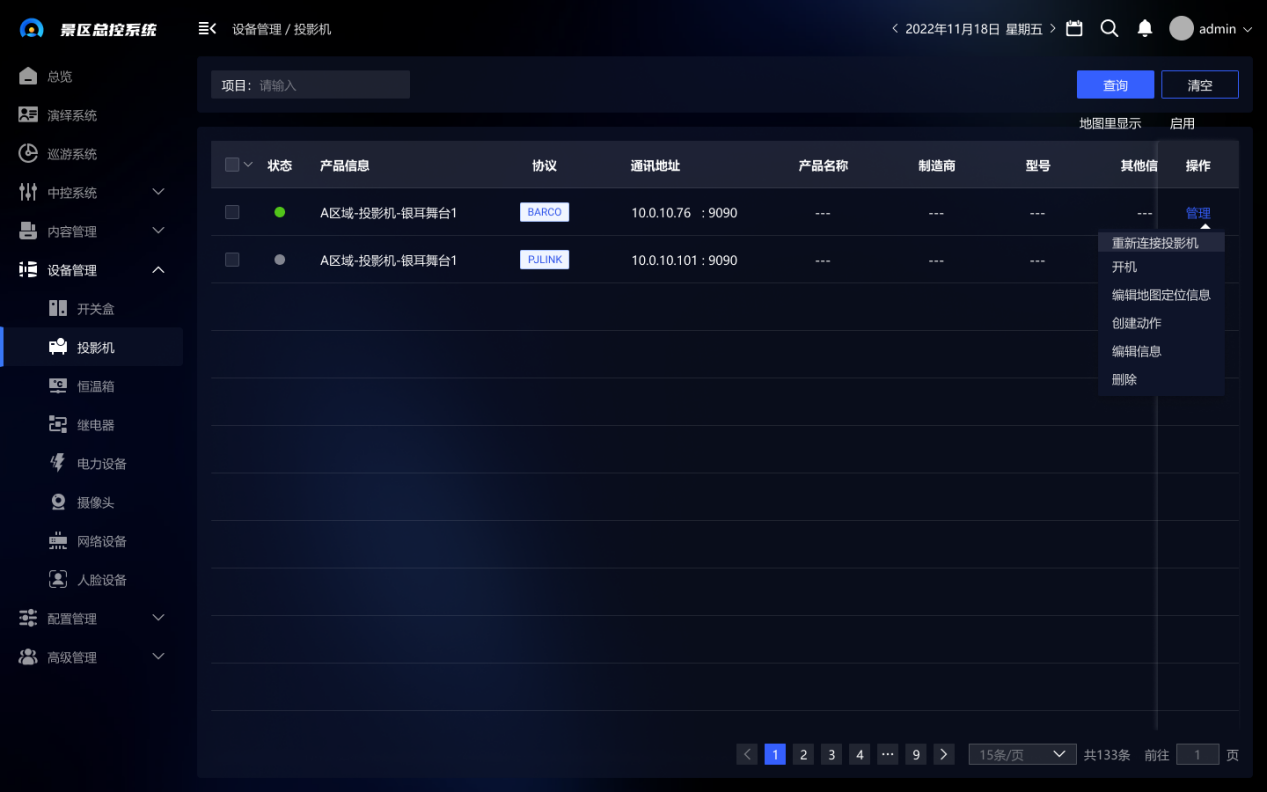The height and width of the screenshot is (792, 1267).
Task: Open the 15条/页 page size dropdown
Action: coord(1021,755)
